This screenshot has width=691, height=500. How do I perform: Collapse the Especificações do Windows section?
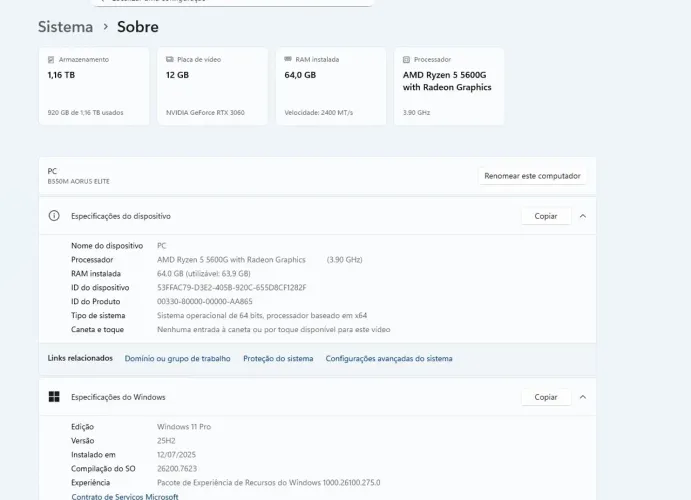583,397
